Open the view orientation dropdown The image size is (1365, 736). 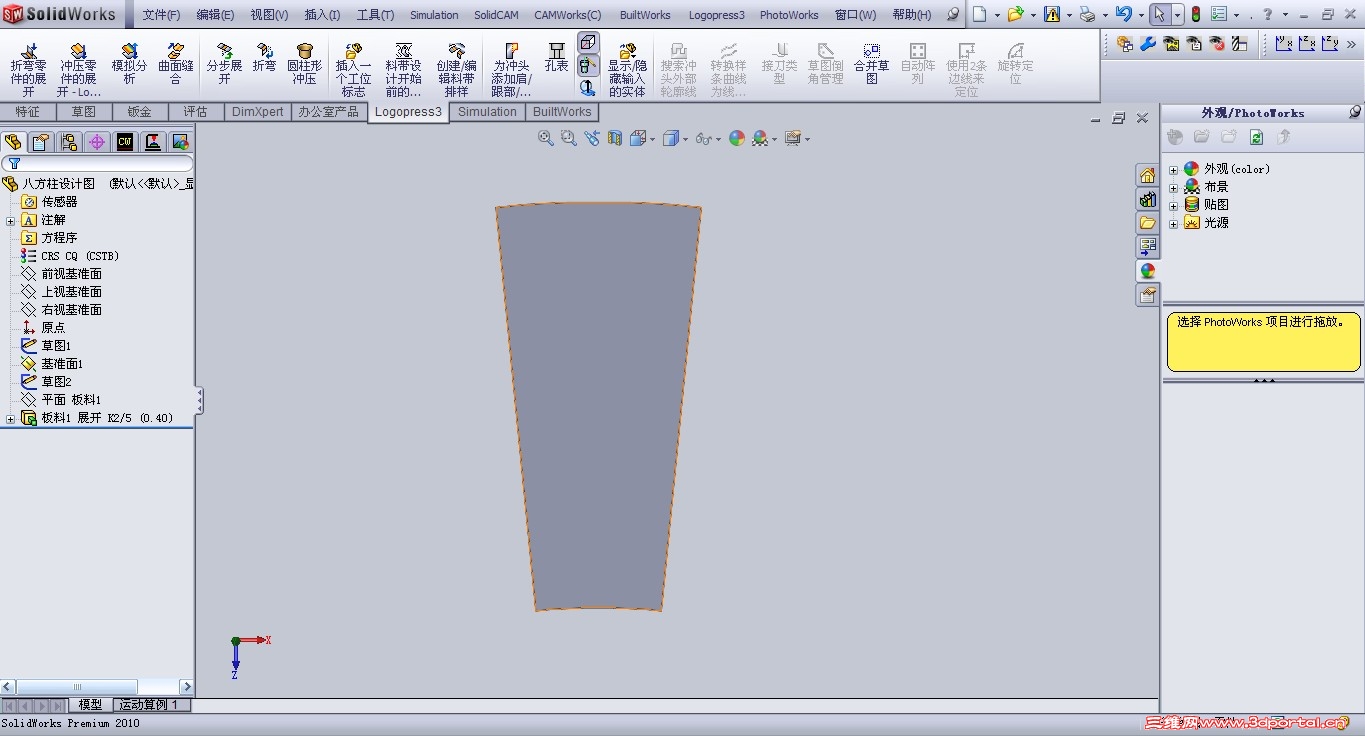(653, 139)
